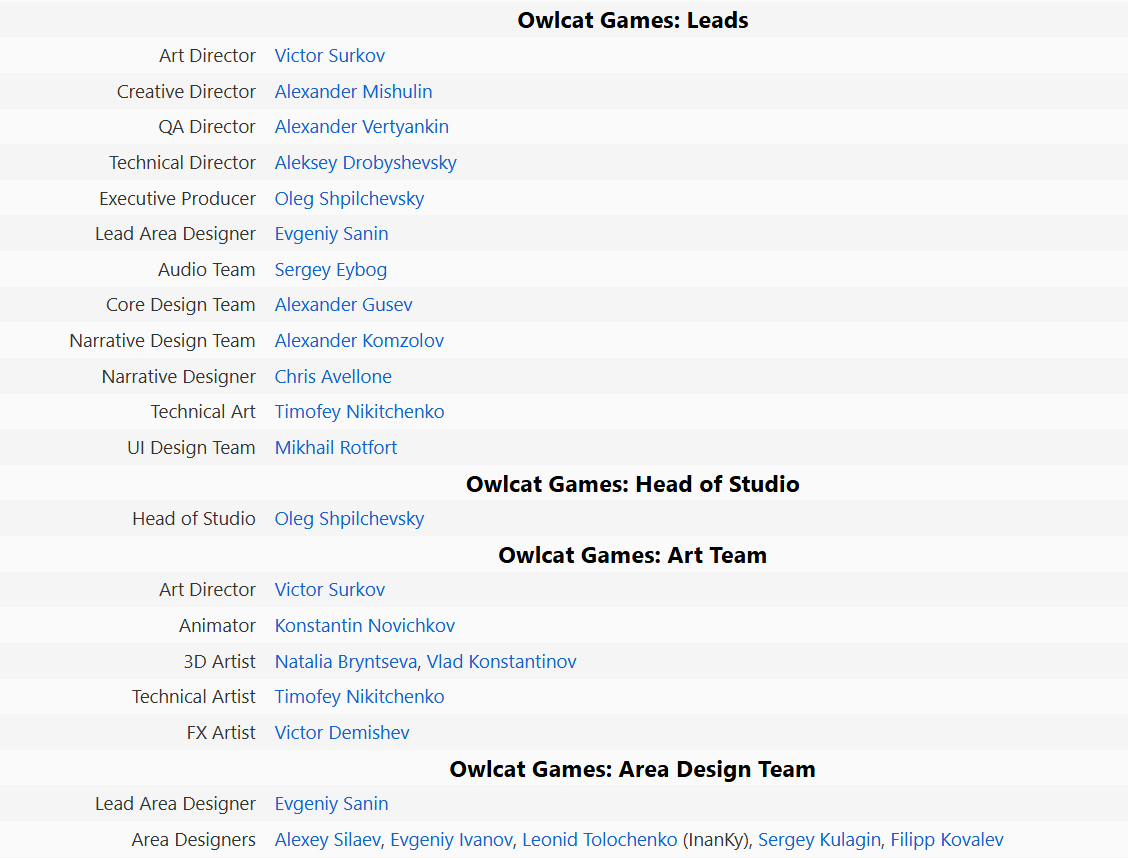Follow the Konstantin Novichkov link

tap(365, 626)
